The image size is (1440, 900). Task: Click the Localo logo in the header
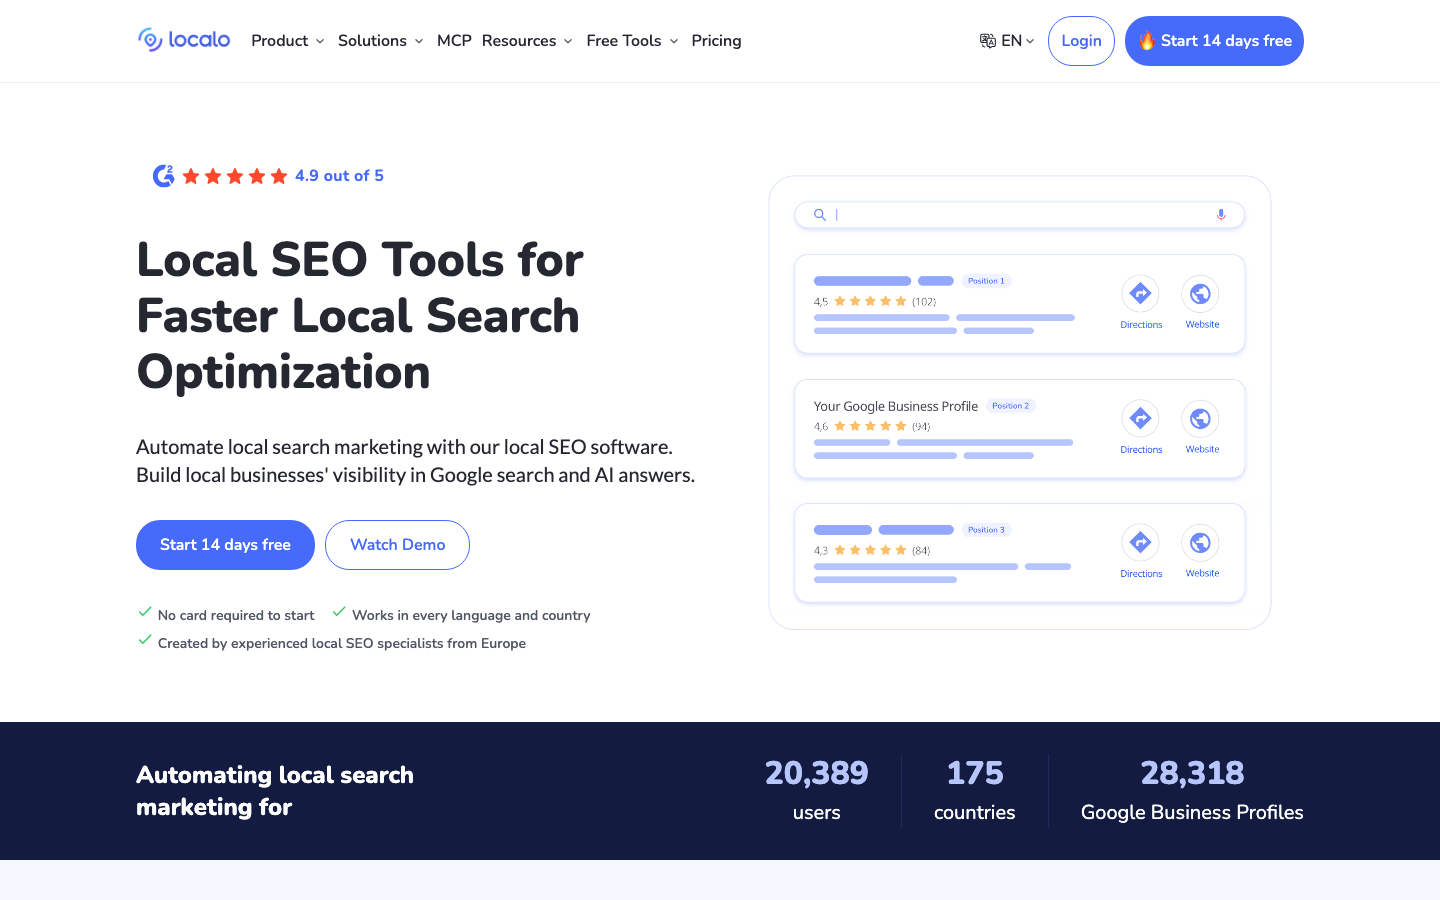[x=184, y=40]
